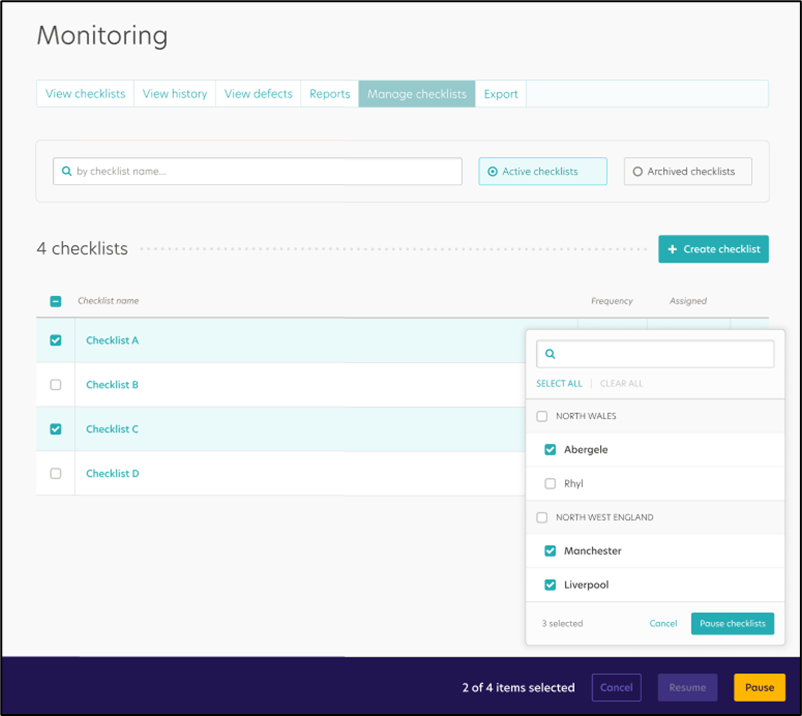Check the Checklist B checkbox
The height and width of the screenshot is (716, 802).
pos(55,384)
